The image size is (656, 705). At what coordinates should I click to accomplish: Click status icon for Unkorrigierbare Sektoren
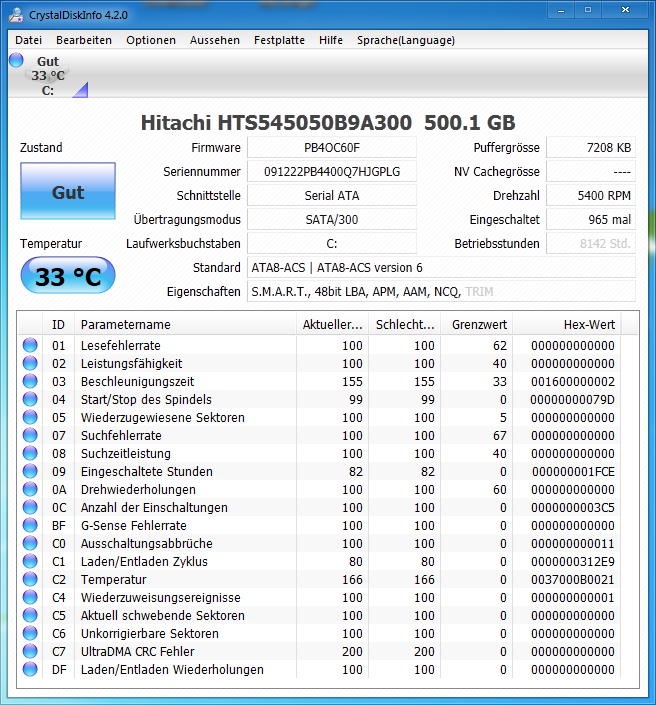coord(30,633)
